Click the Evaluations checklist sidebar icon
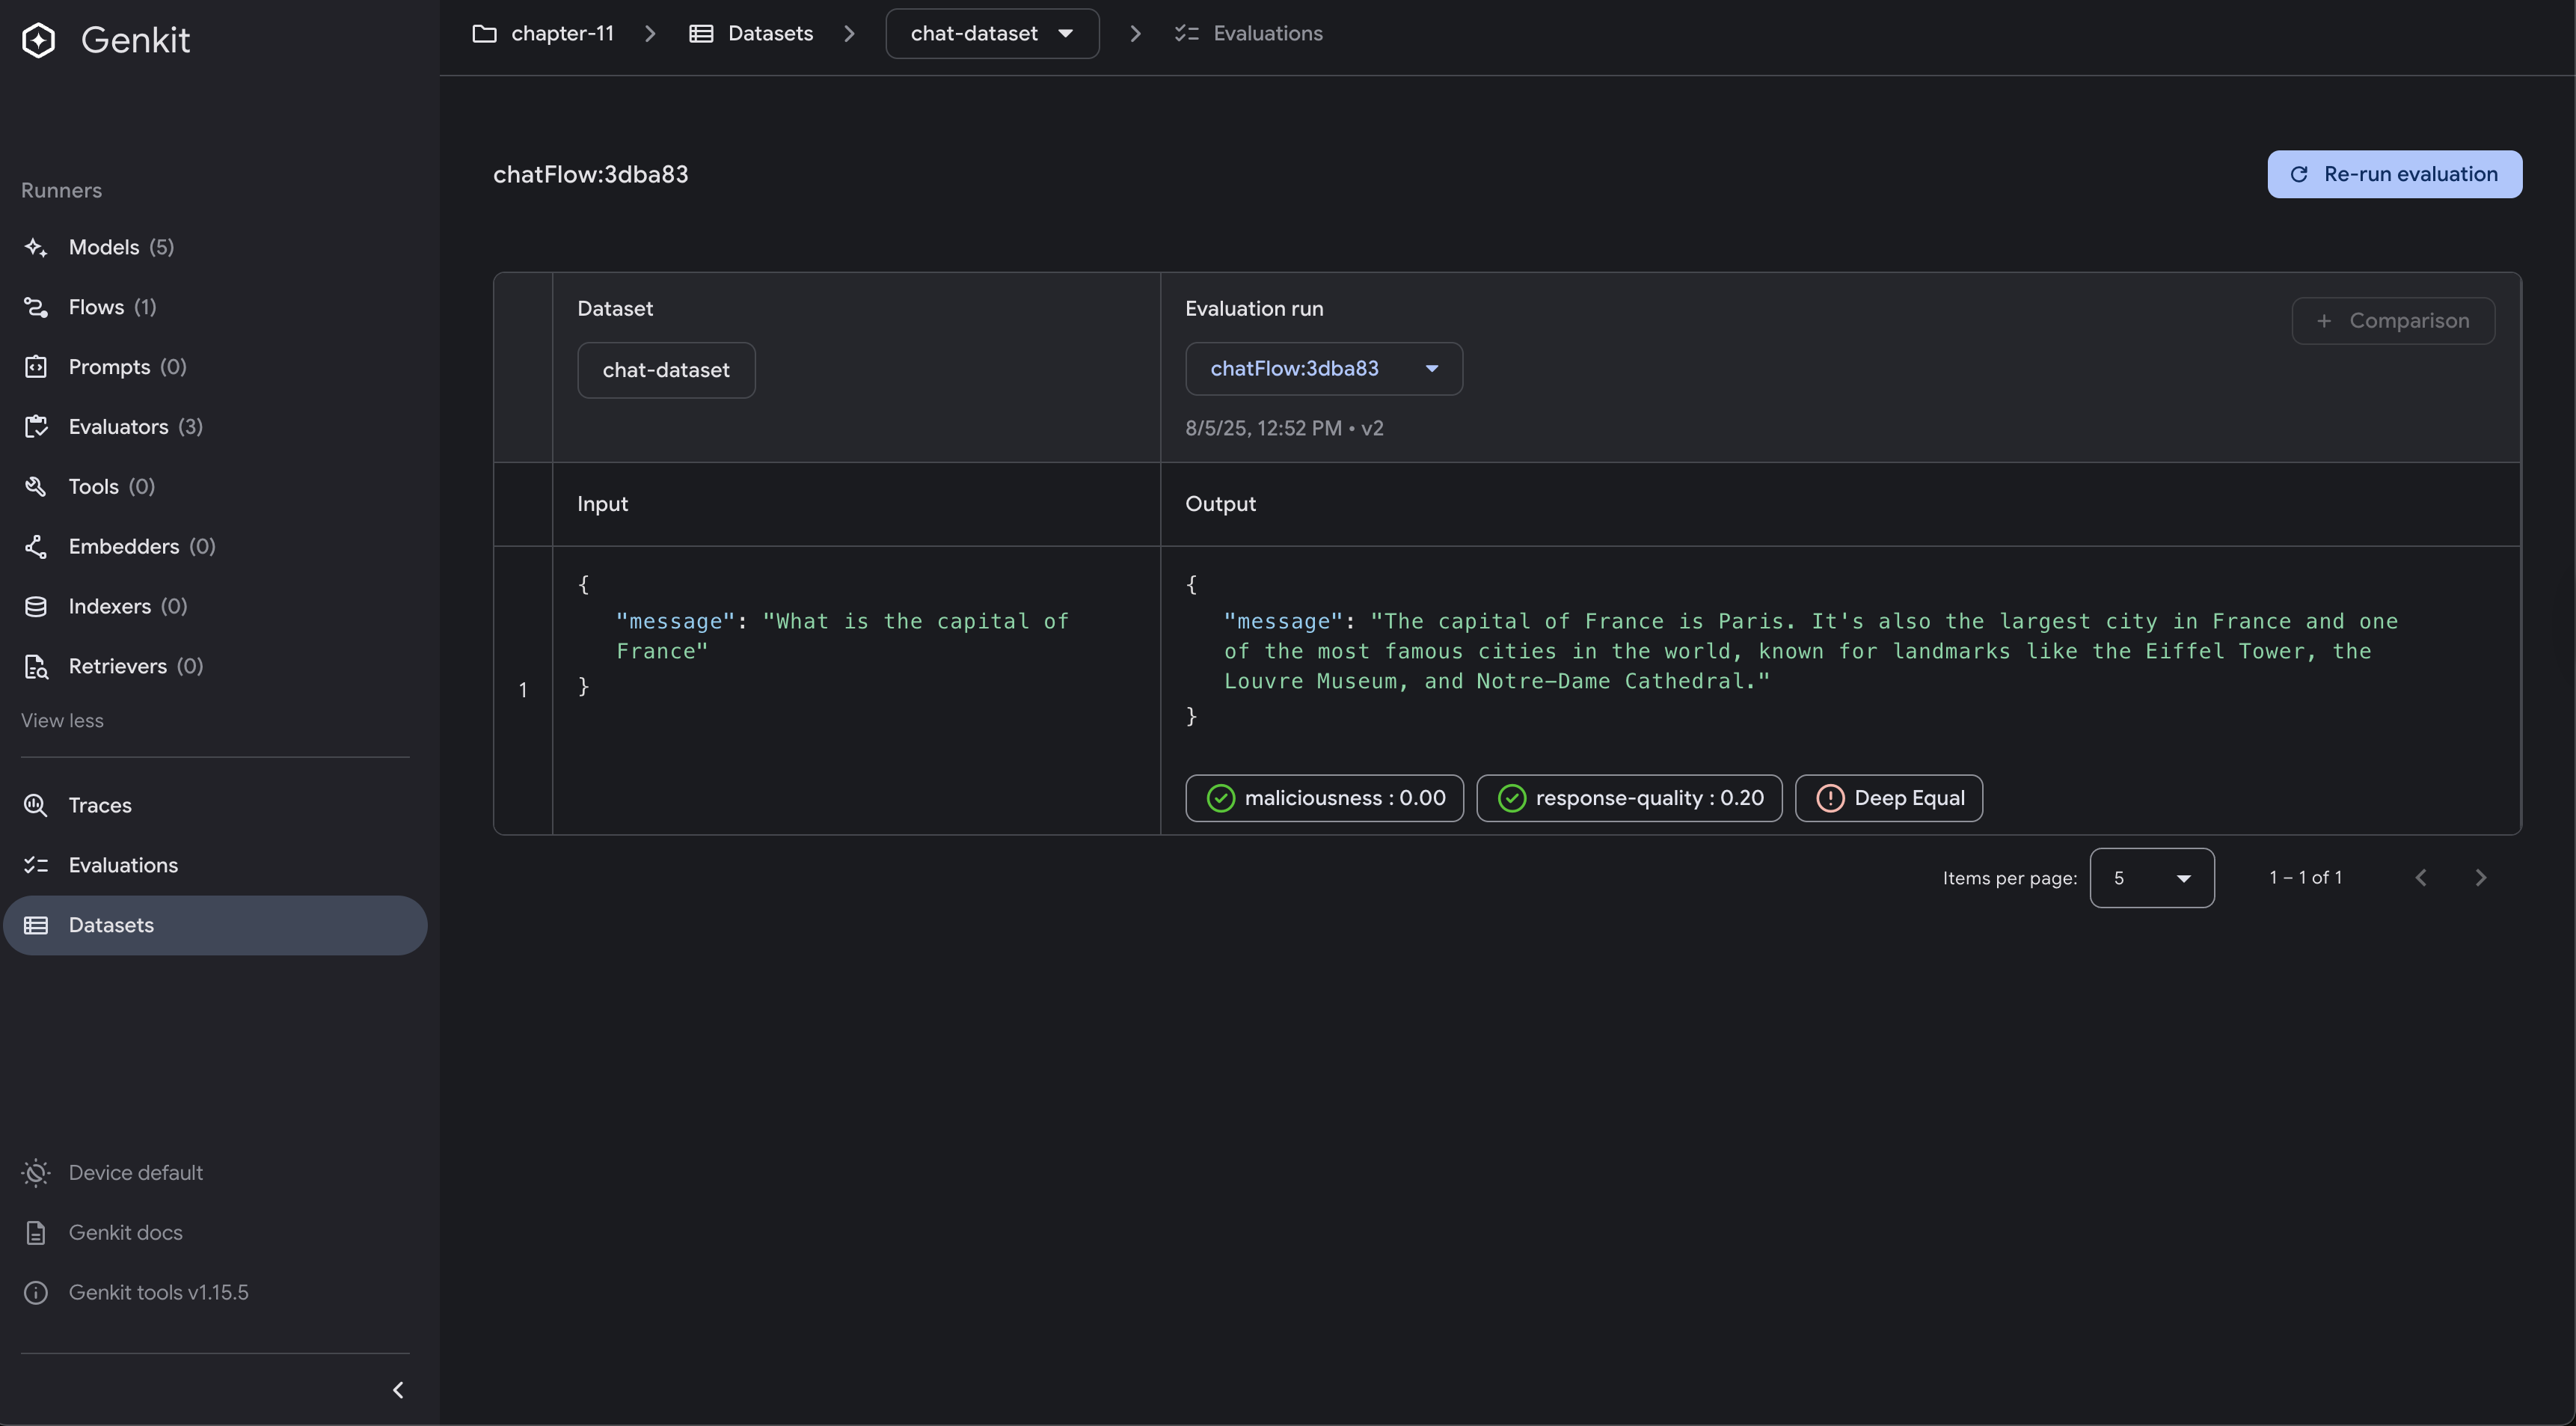The height and width of the screenshot is (1426, 2576). [36, 865]
